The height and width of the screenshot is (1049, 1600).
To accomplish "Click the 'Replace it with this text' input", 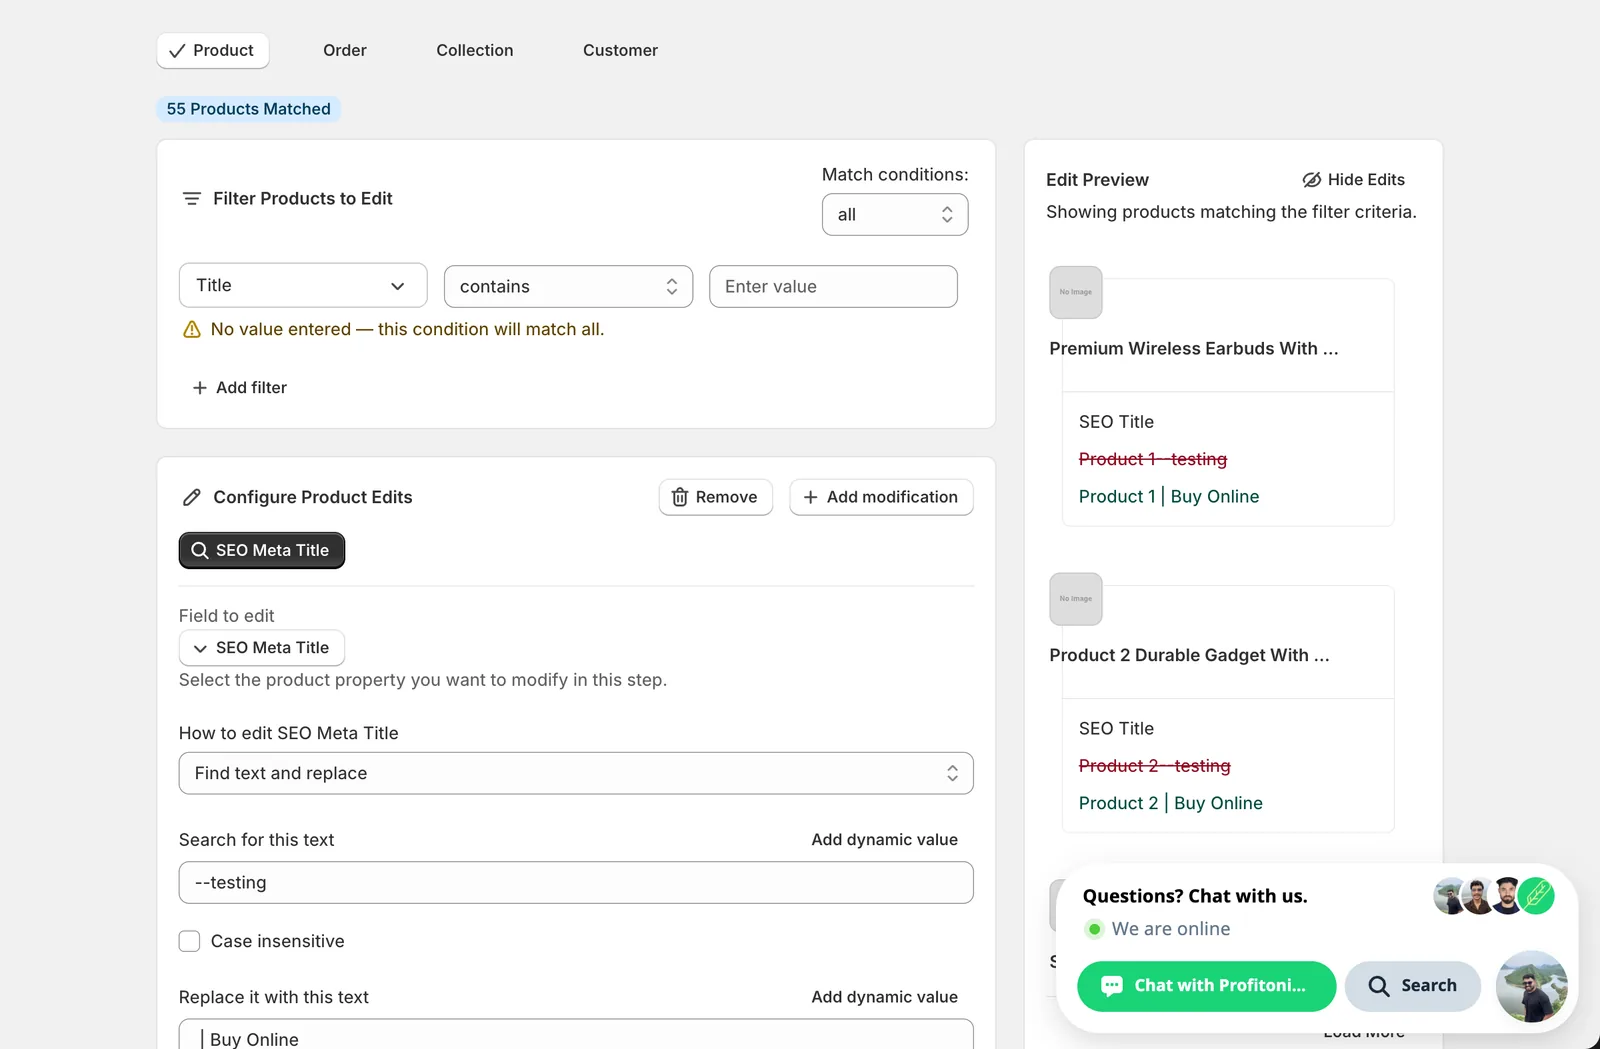I will [x=576, y=1036].
